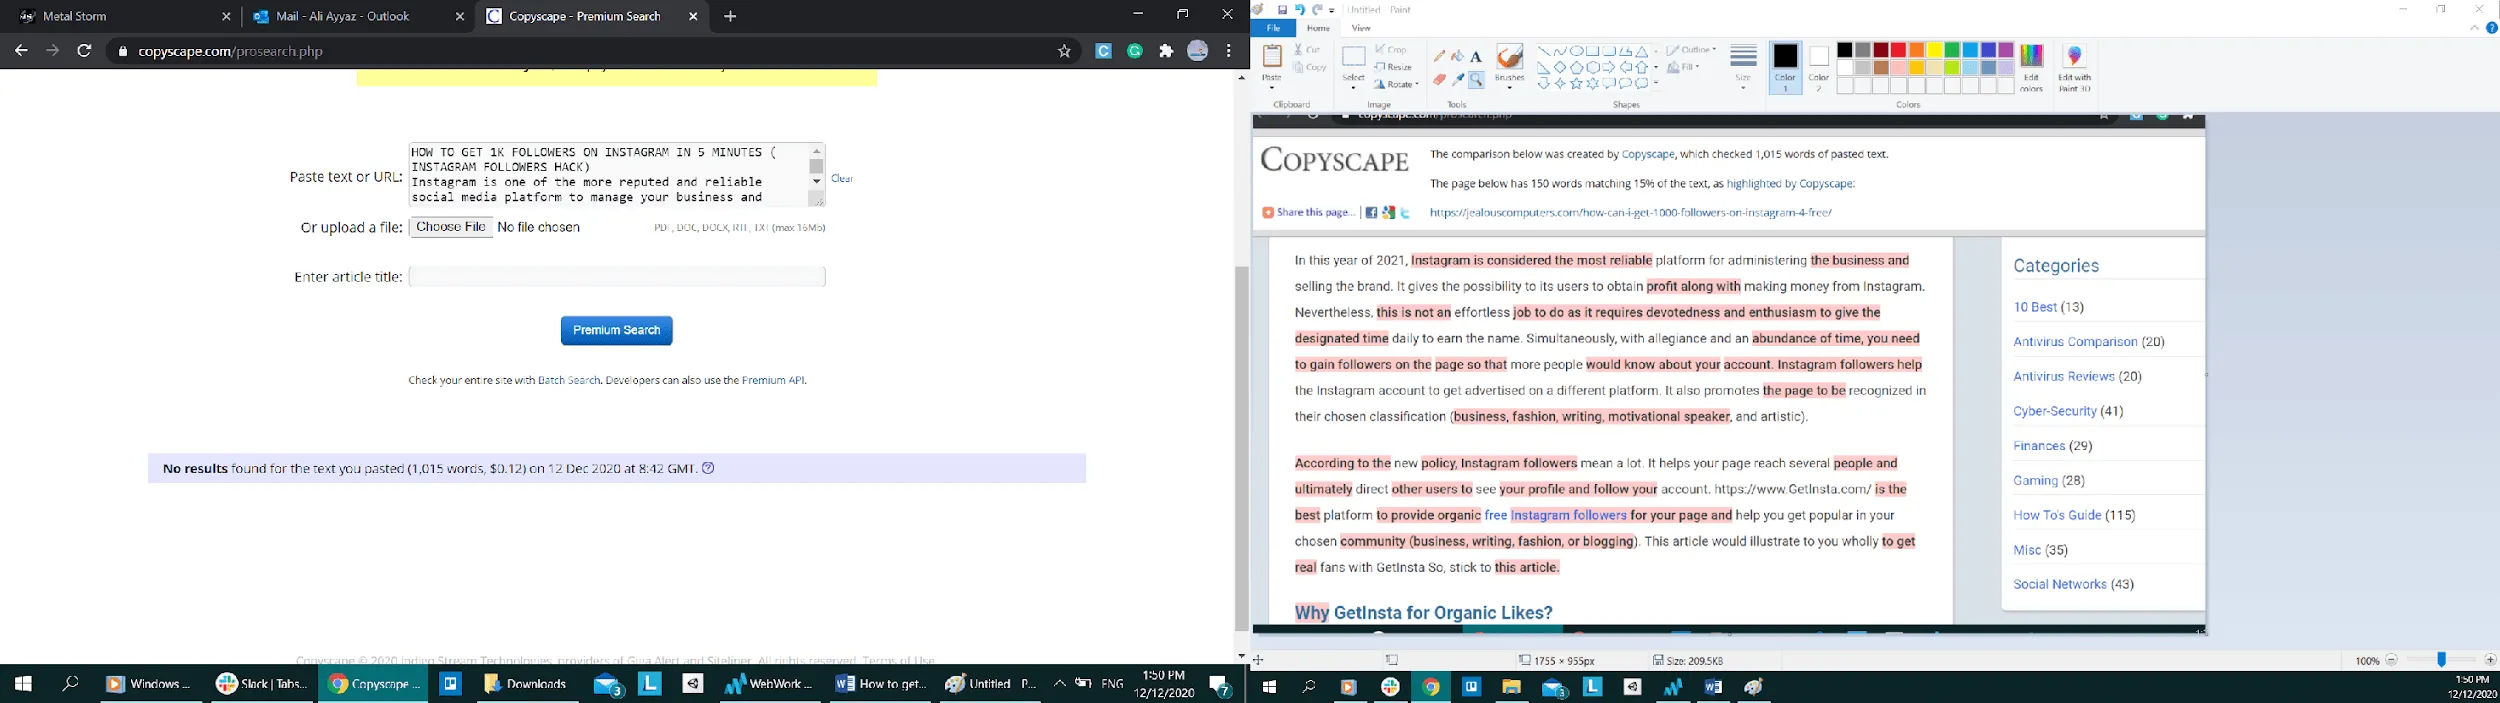Open the Windows Start menu on left taskbar
This screenshot has width=2500, height=703.
click(23, 684)
